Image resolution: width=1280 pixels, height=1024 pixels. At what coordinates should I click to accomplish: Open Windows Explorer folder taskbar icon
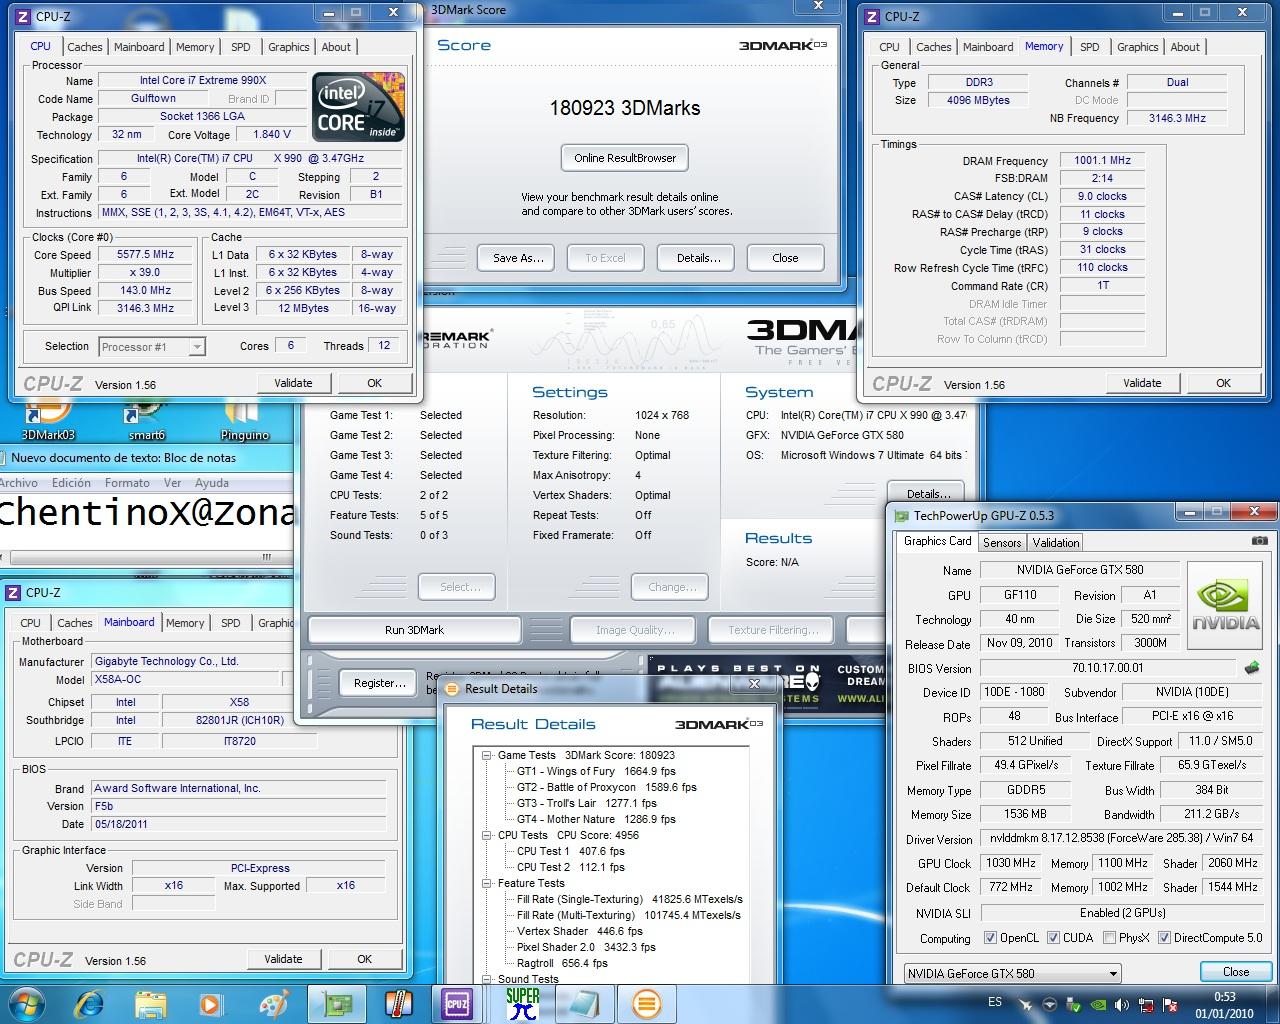click(150, 1003)
